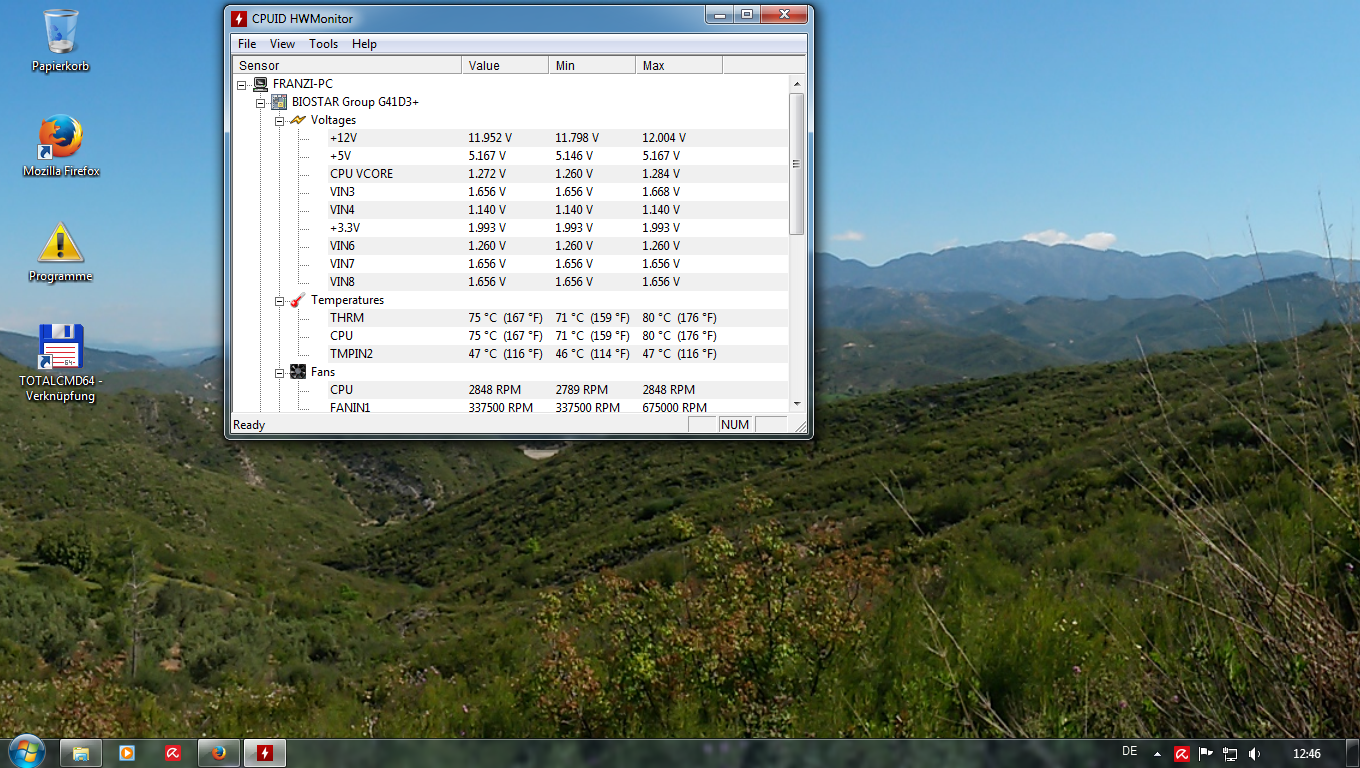Collapse the Fans section
Screen dimensions: 1360x768
point(280,373)
